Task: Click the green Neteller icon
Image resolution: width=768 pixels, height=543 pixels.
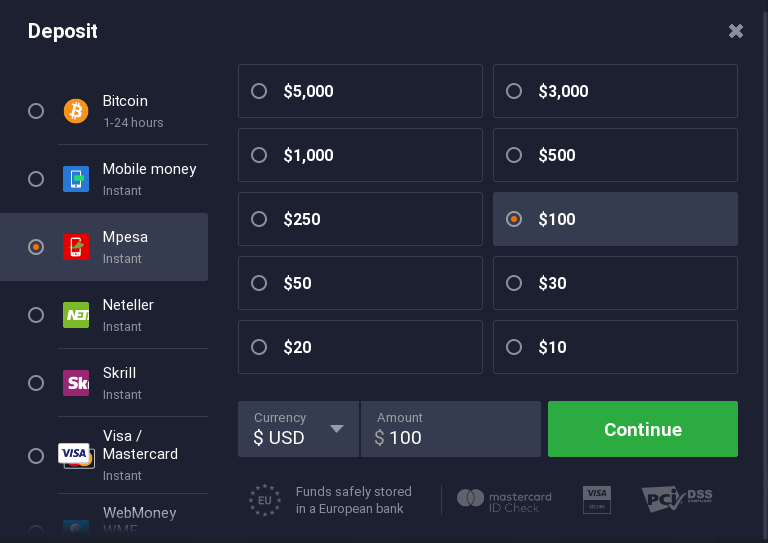Action: click(76, 315)
